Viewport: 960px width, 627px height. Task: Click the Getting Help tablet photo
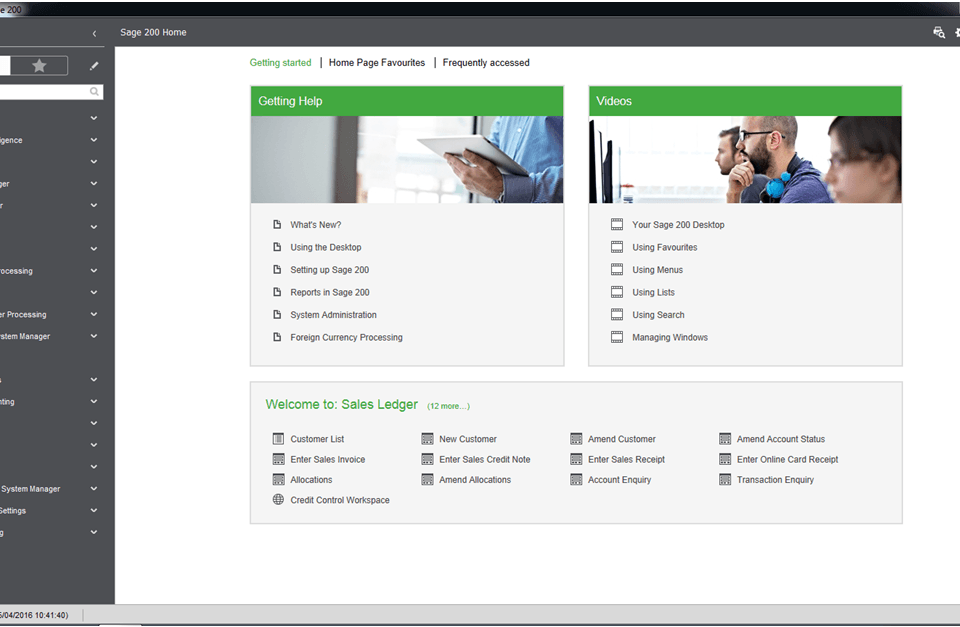(x=407, y=159)
